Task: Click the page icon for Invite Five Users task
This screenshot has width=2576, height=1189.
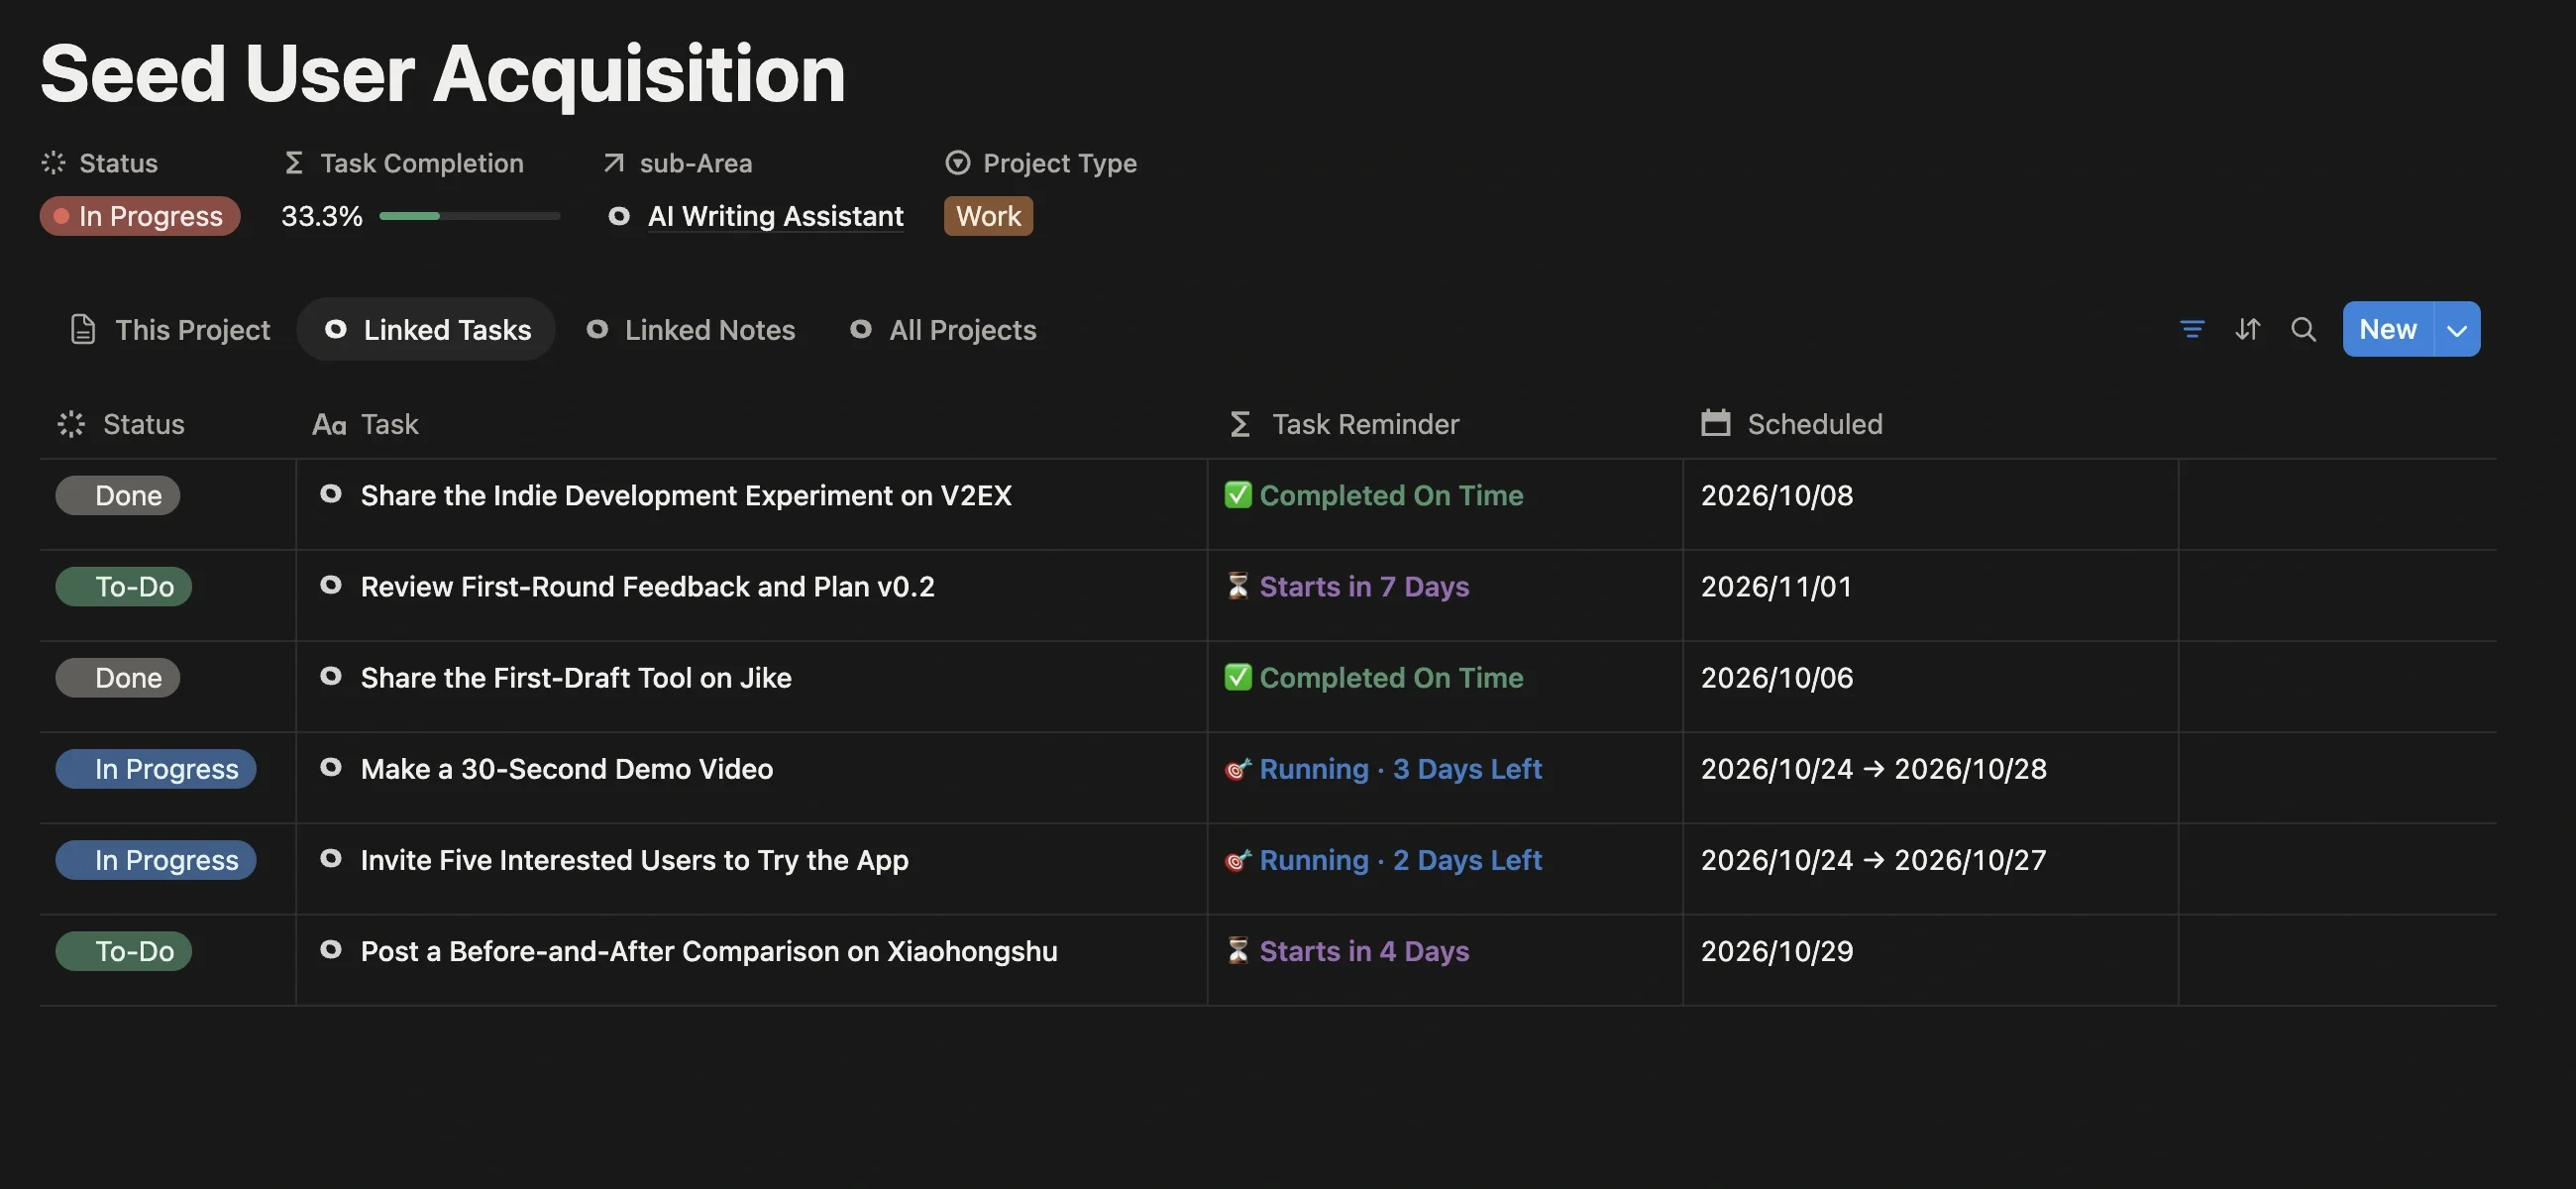Action: point(330,858)
